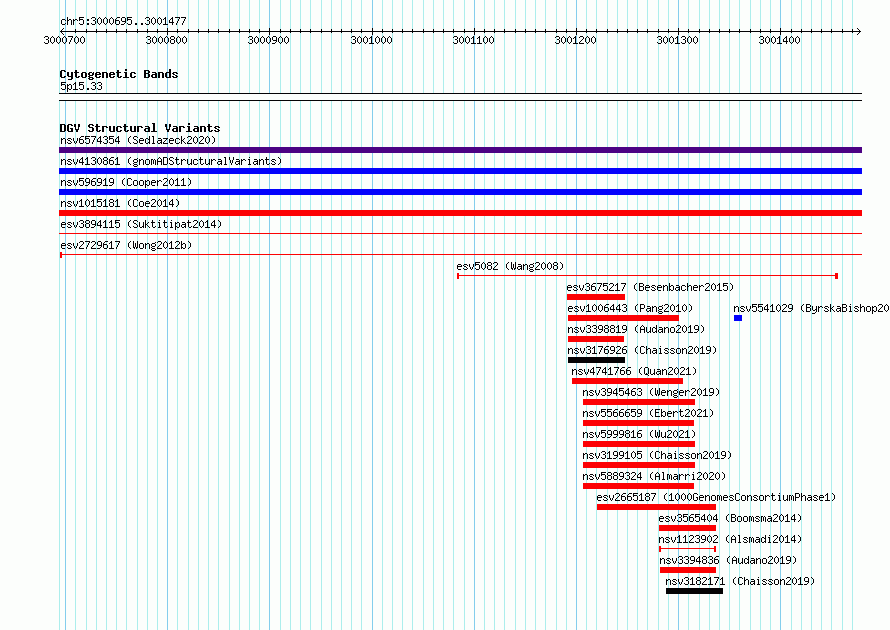Image resolution: width=890 pixels, height=630 pixels.
Task: Click red bar under esv1006443 (Pang2010)
Action: [623, 318]
